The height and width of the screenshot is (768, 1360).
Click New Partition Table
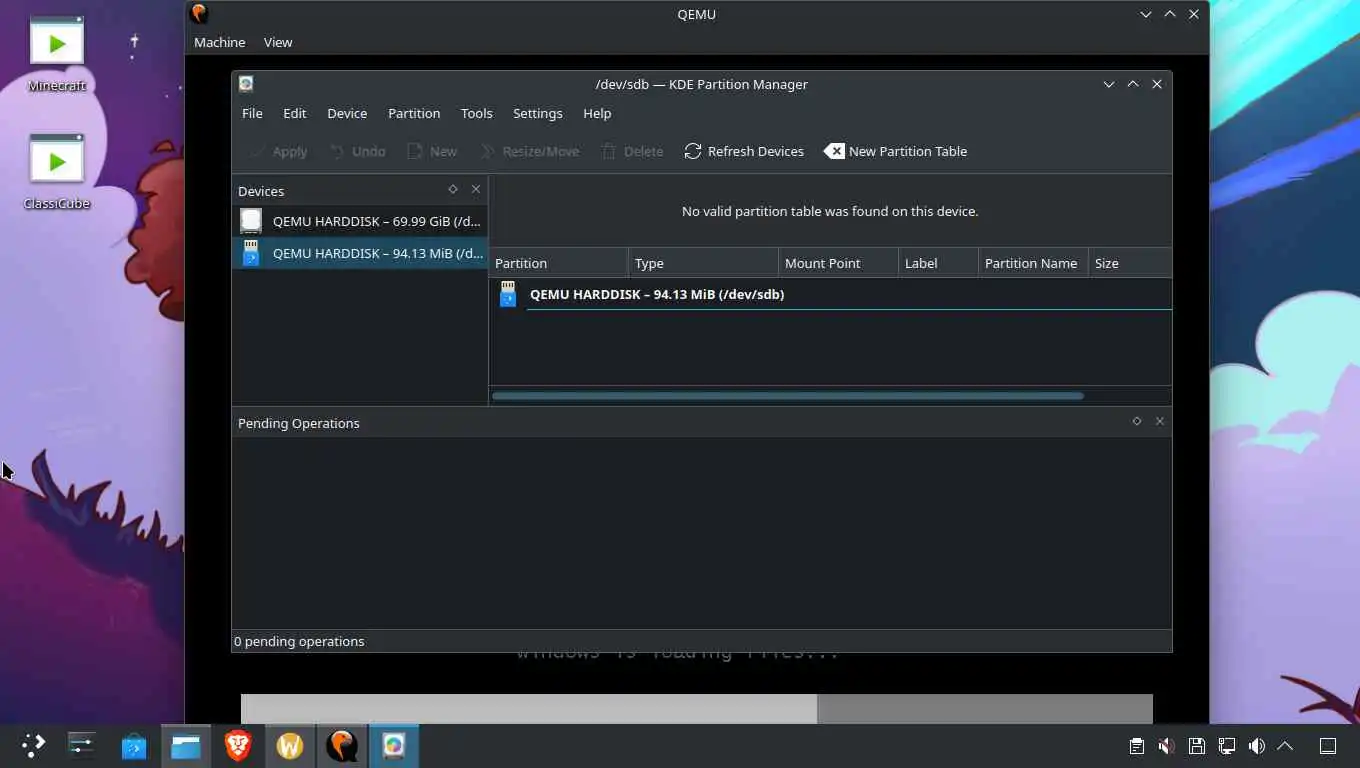tap(895, 151)
